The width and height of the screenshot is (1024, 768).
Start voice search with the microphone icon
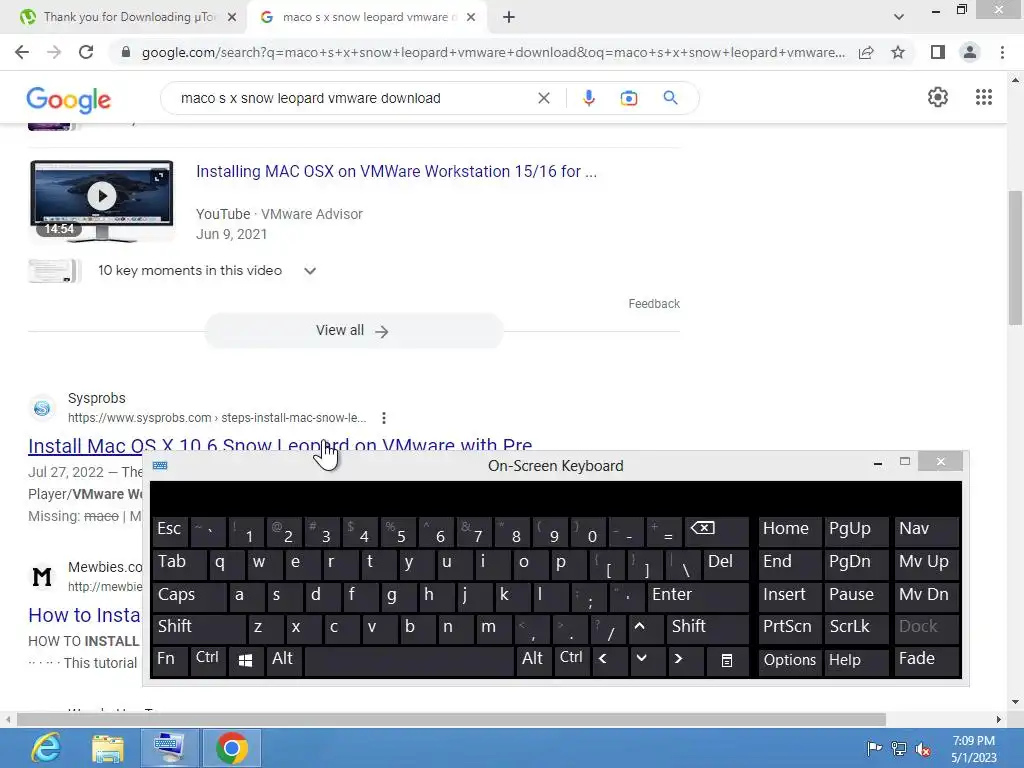(588, 98)
